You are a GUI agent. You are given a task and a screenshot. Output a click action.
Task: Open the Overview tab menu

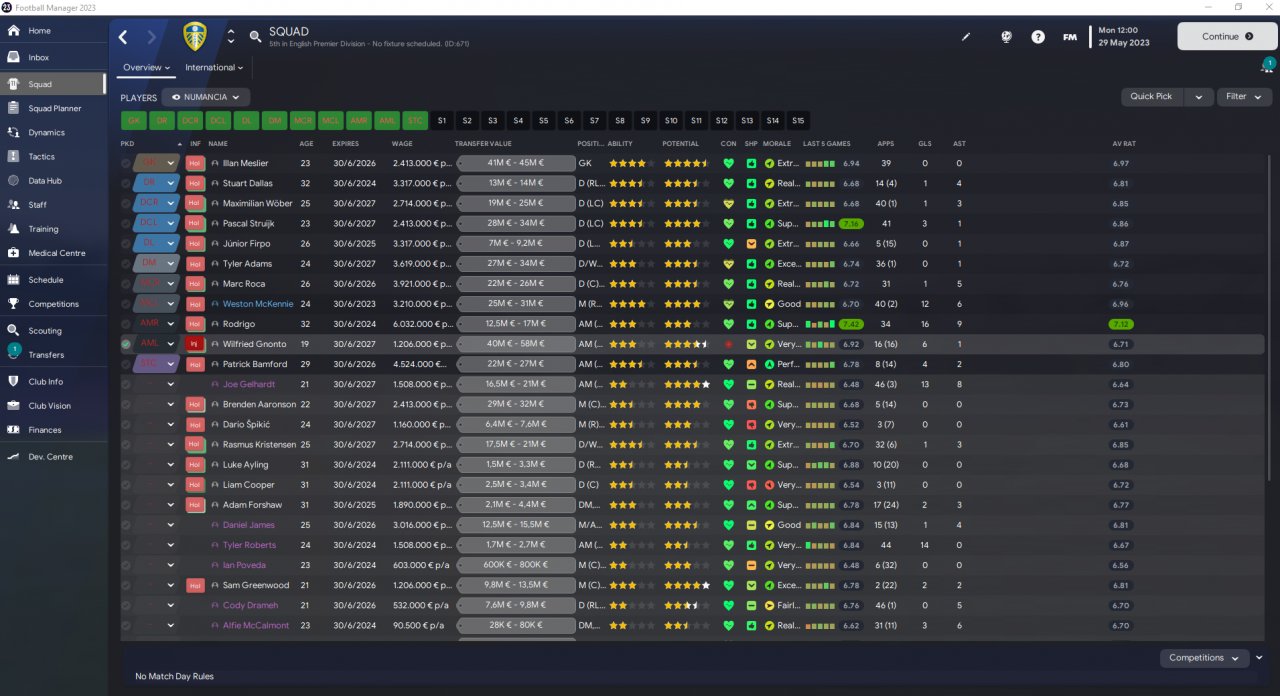[x=147, y=68]
